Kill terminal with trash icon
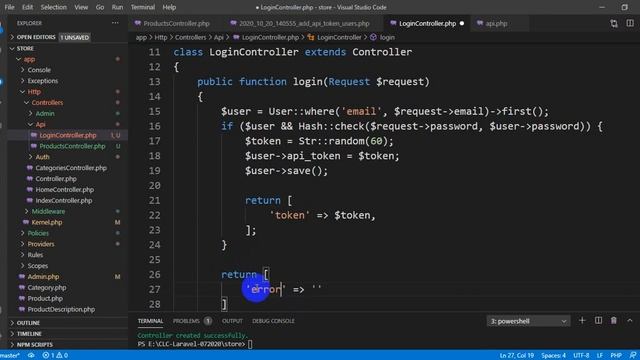The width and height of the screenshot is (640, 360). pos(613,321)
